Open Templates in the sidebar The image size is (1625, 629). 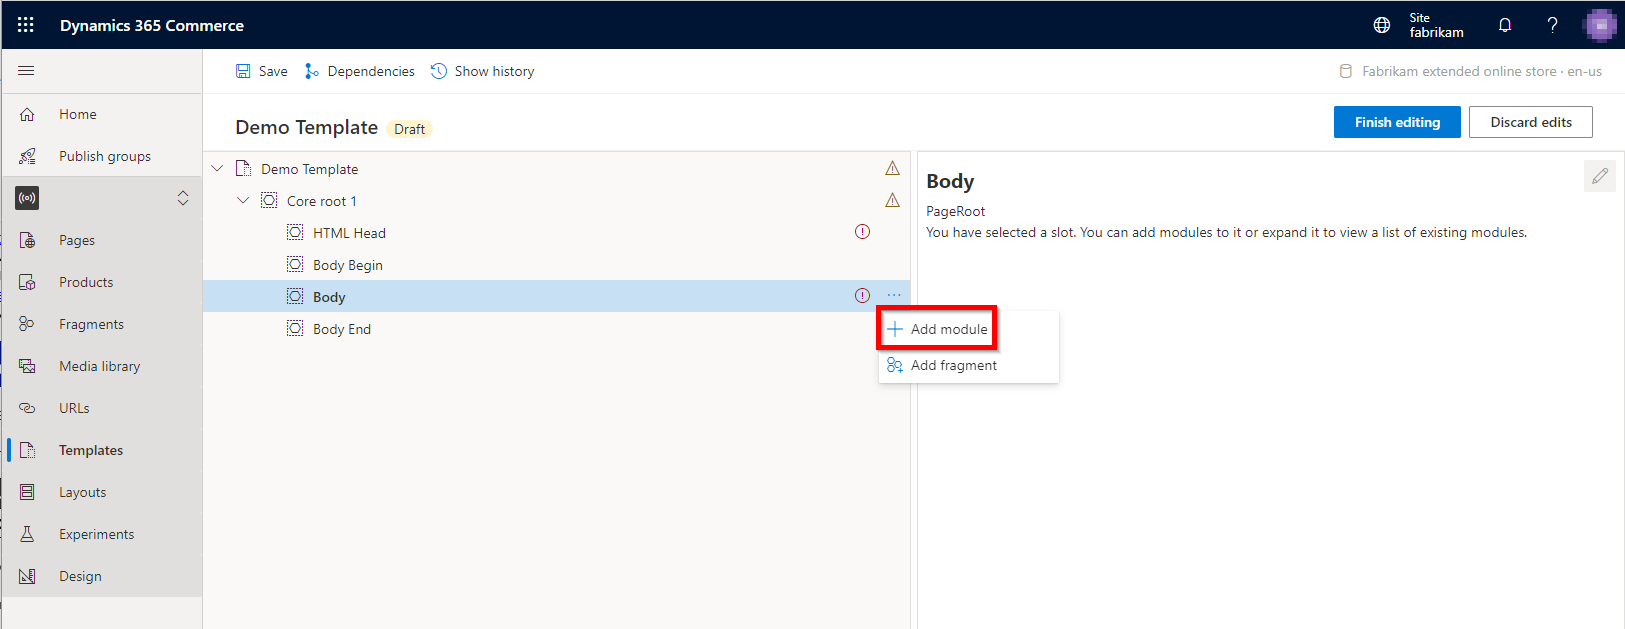click(x=102, y=450)
